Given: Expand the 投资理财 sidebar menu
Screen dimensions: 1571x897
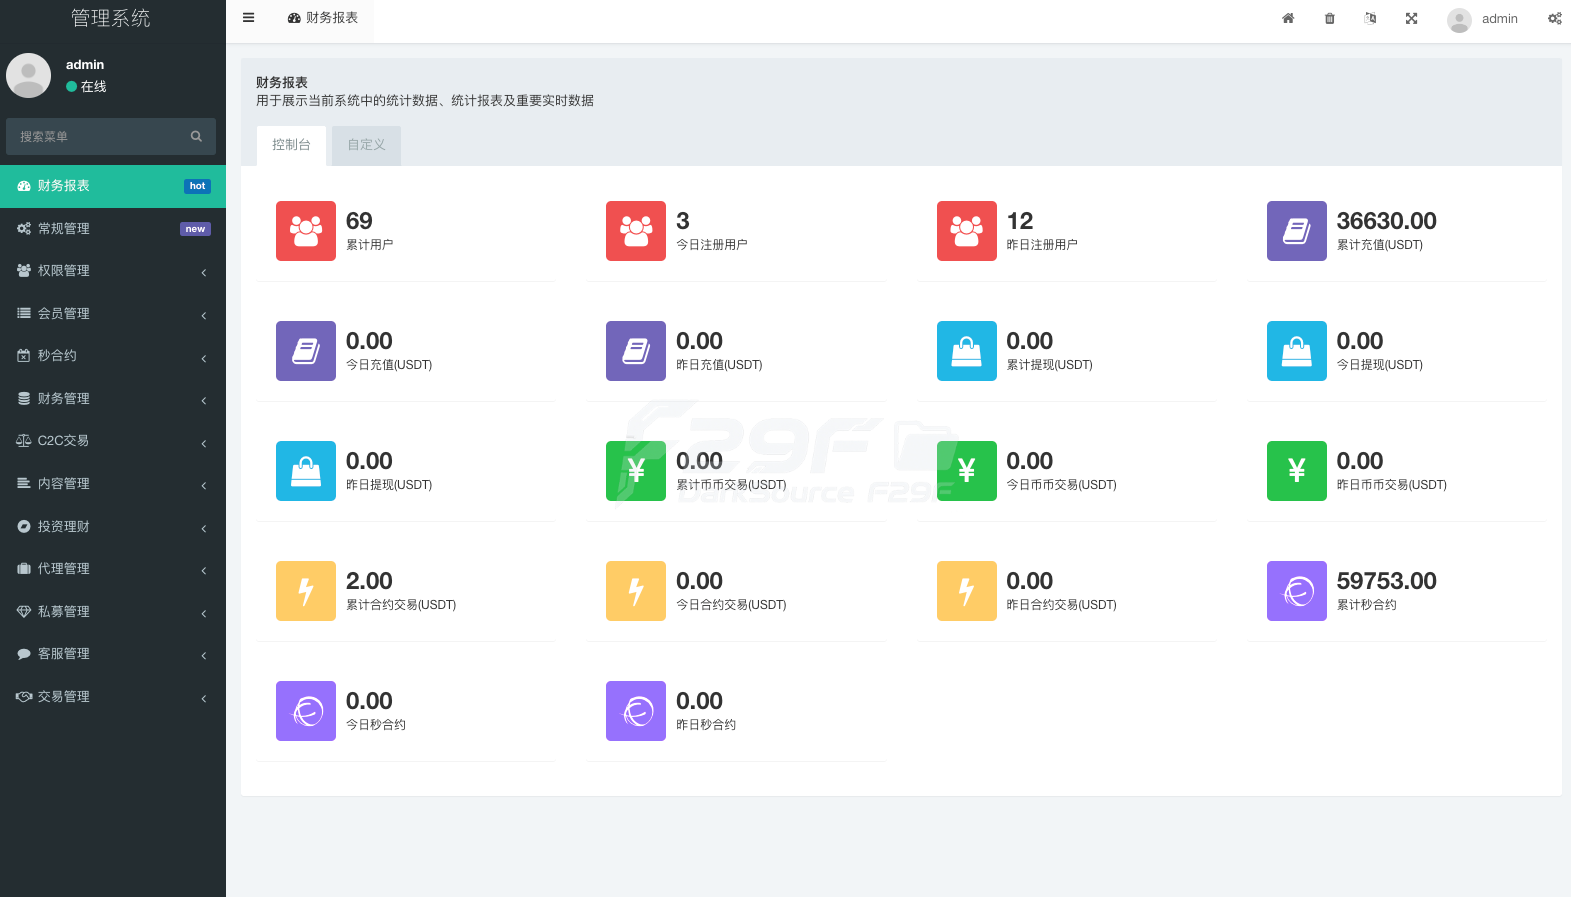Looking at the screenshot, I should pyautogui.click(x=112, y=527).
